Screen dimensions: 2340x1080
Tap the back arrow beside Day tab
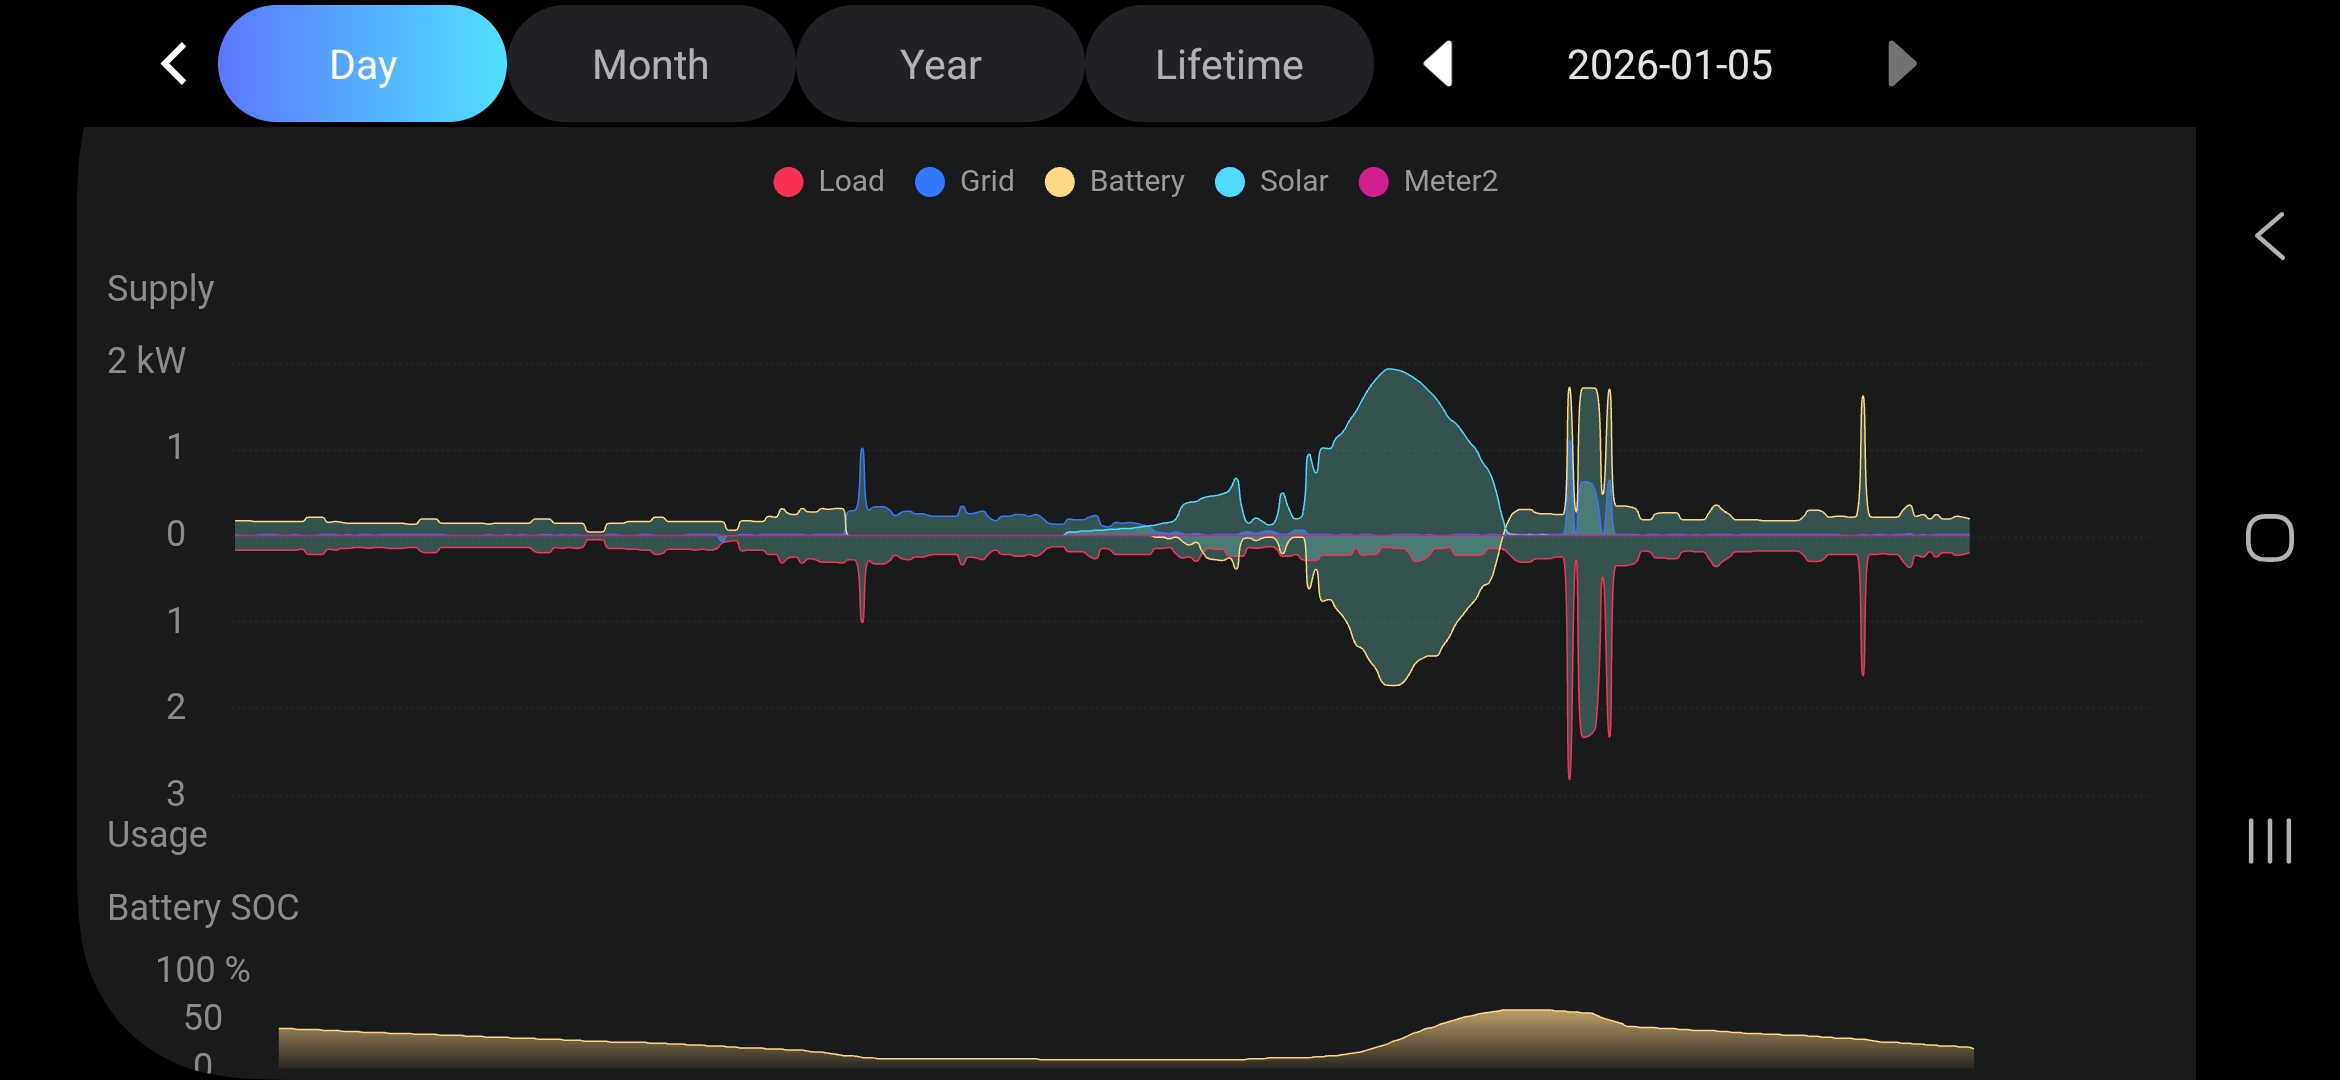pos(174,65)
